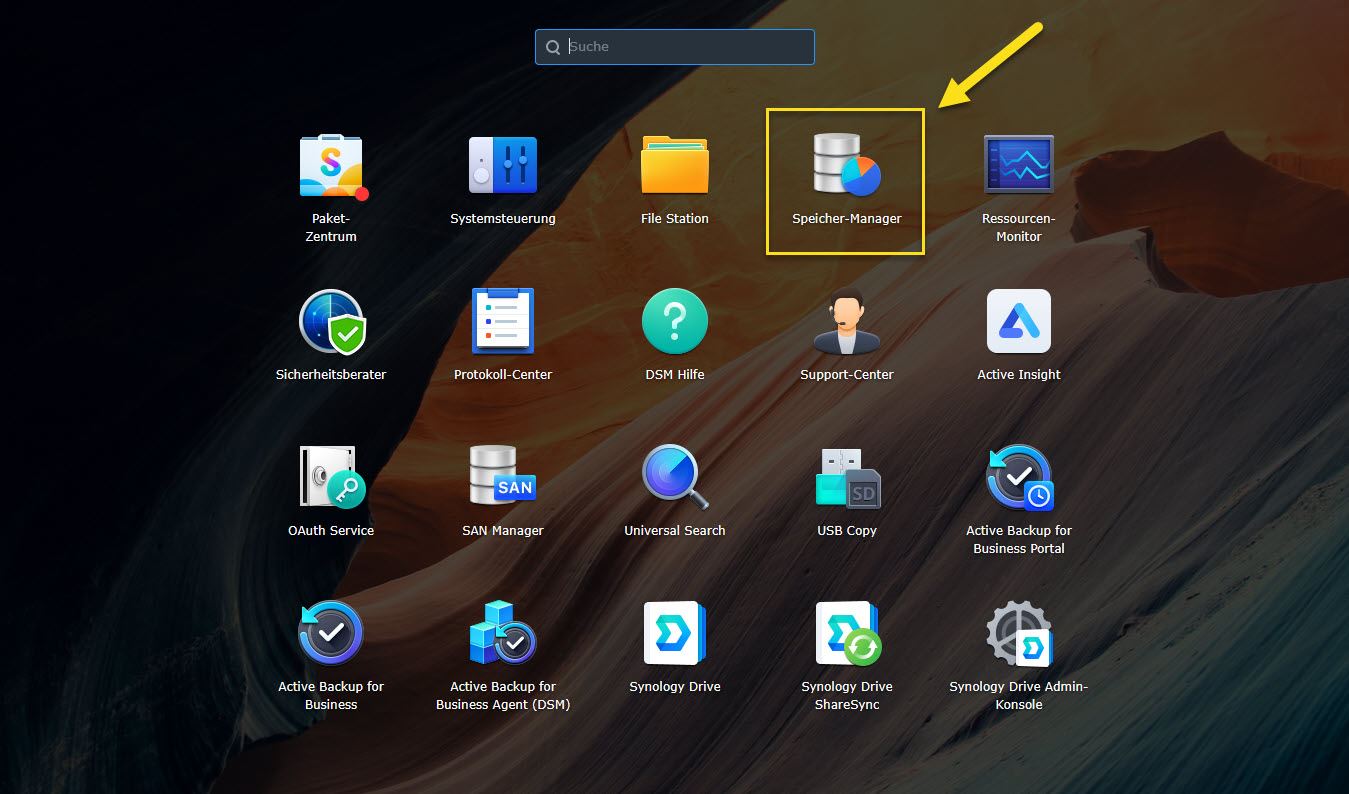The height and width of the screenshot is (794, 1349).
Task: Launch Ressourcen-Monitor
Action: 1018,166
